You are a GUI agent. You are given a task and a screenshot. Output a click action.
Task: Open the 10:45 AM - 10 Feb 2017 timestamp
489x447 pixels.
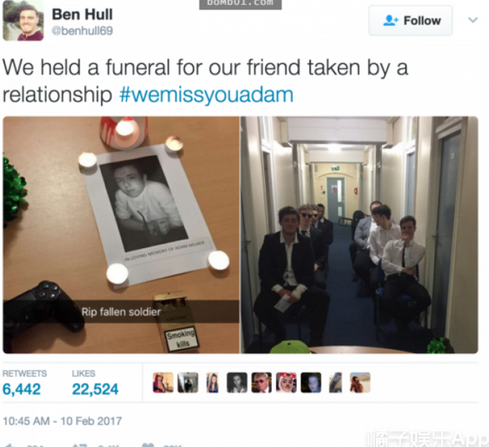[x=62, y=421]
